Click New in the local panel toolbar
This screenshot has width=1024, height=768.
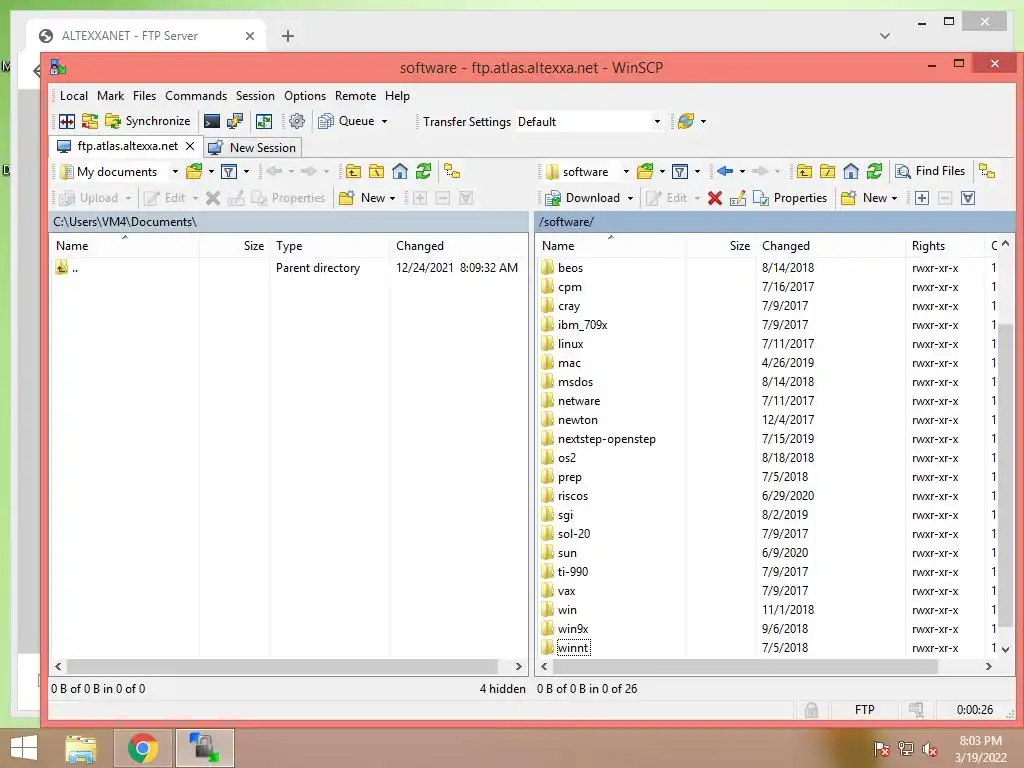click(x=367, y=198)
